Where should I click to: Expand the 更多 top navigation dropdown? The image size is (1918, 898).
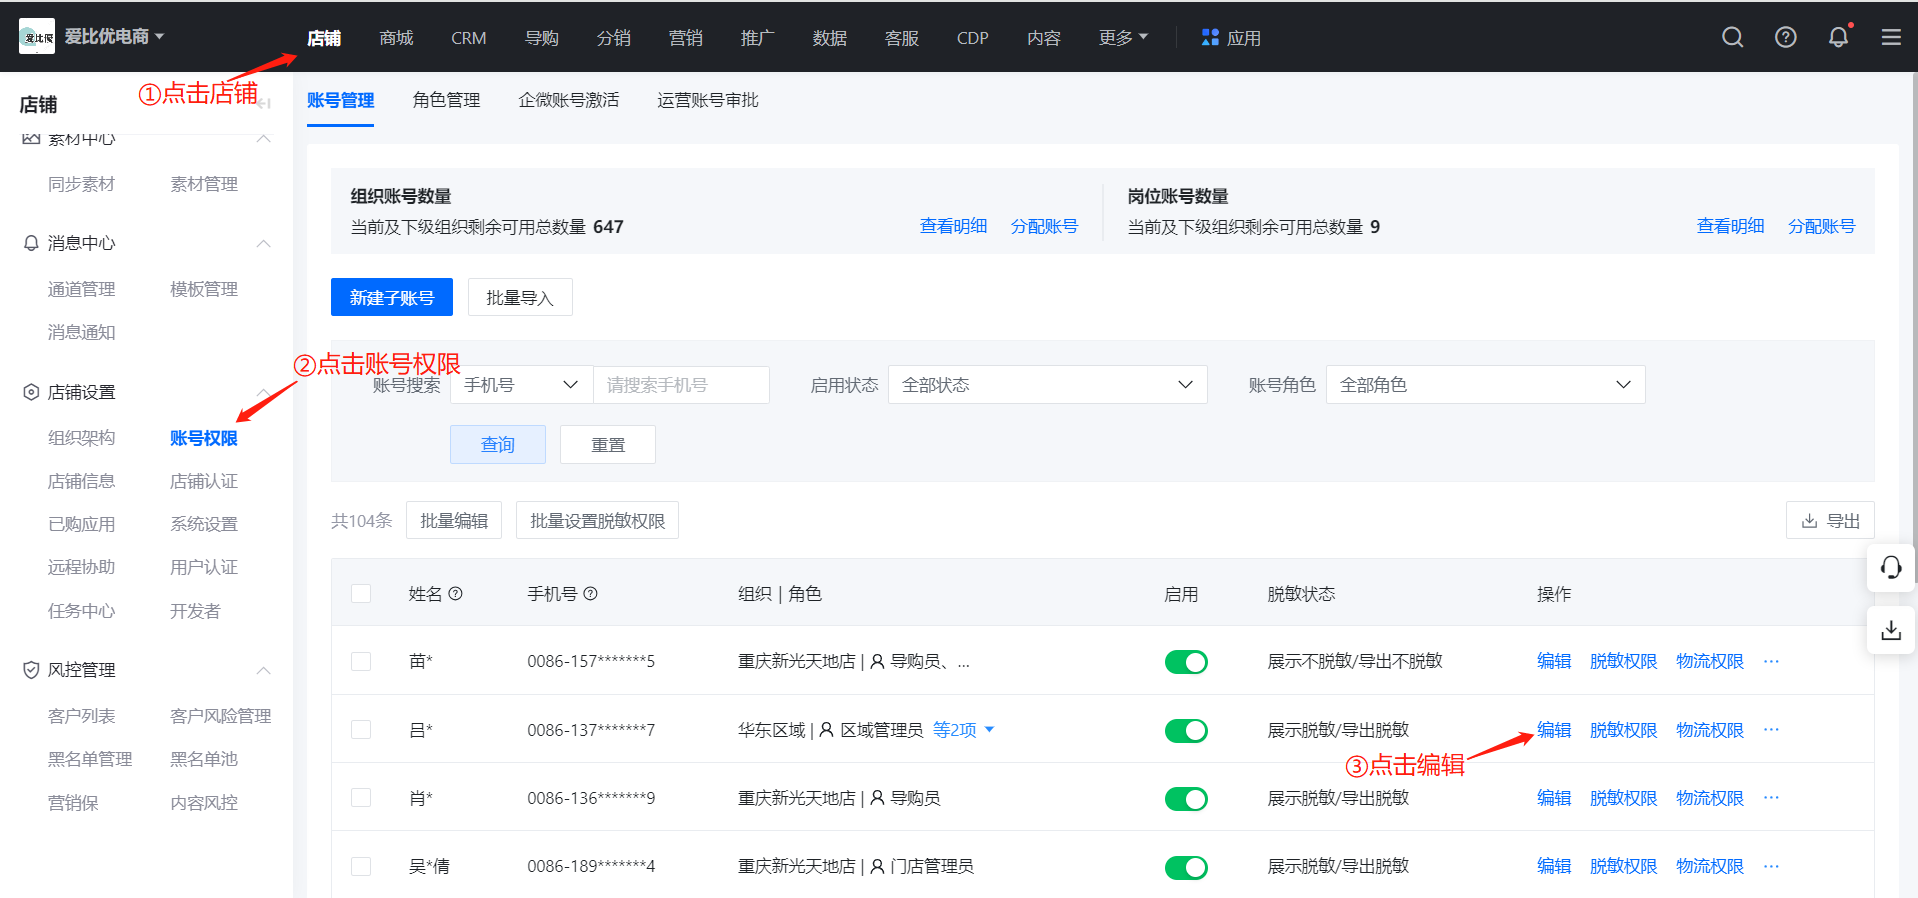pyautogui.click(x=1123, y=37)
